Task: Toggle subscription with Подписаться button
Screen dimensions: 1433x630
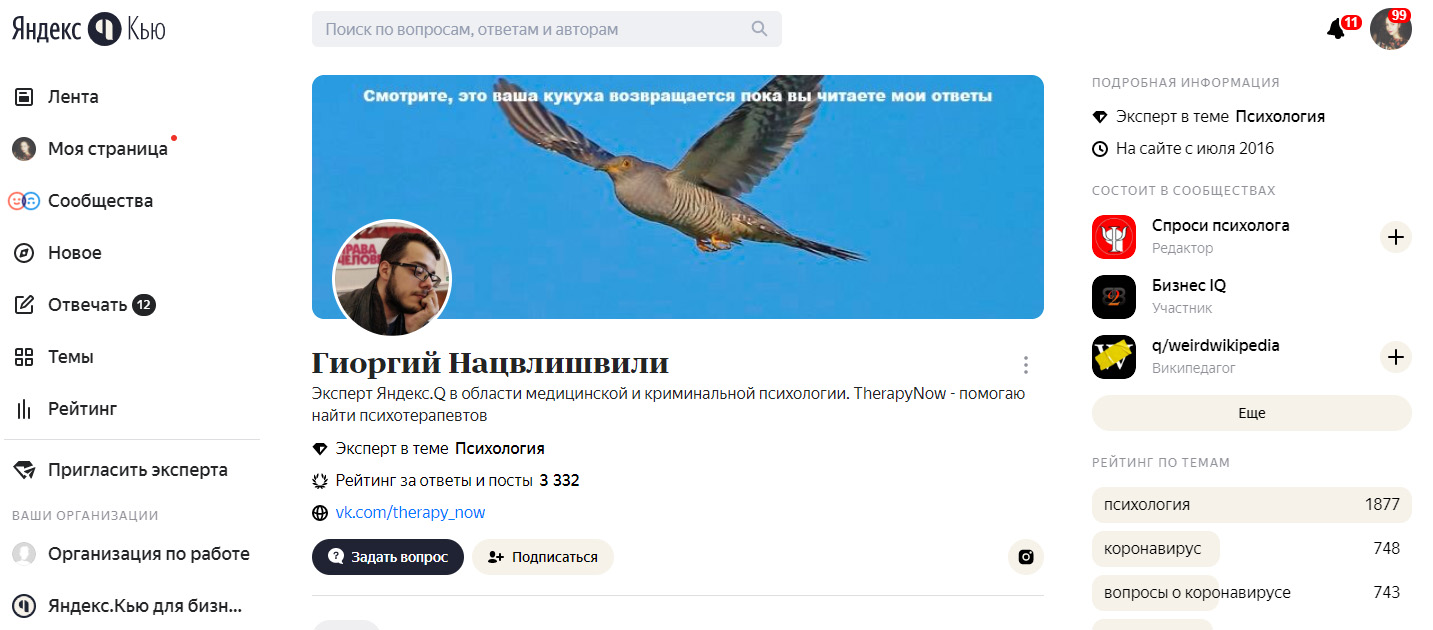Action: click(543, 557)
